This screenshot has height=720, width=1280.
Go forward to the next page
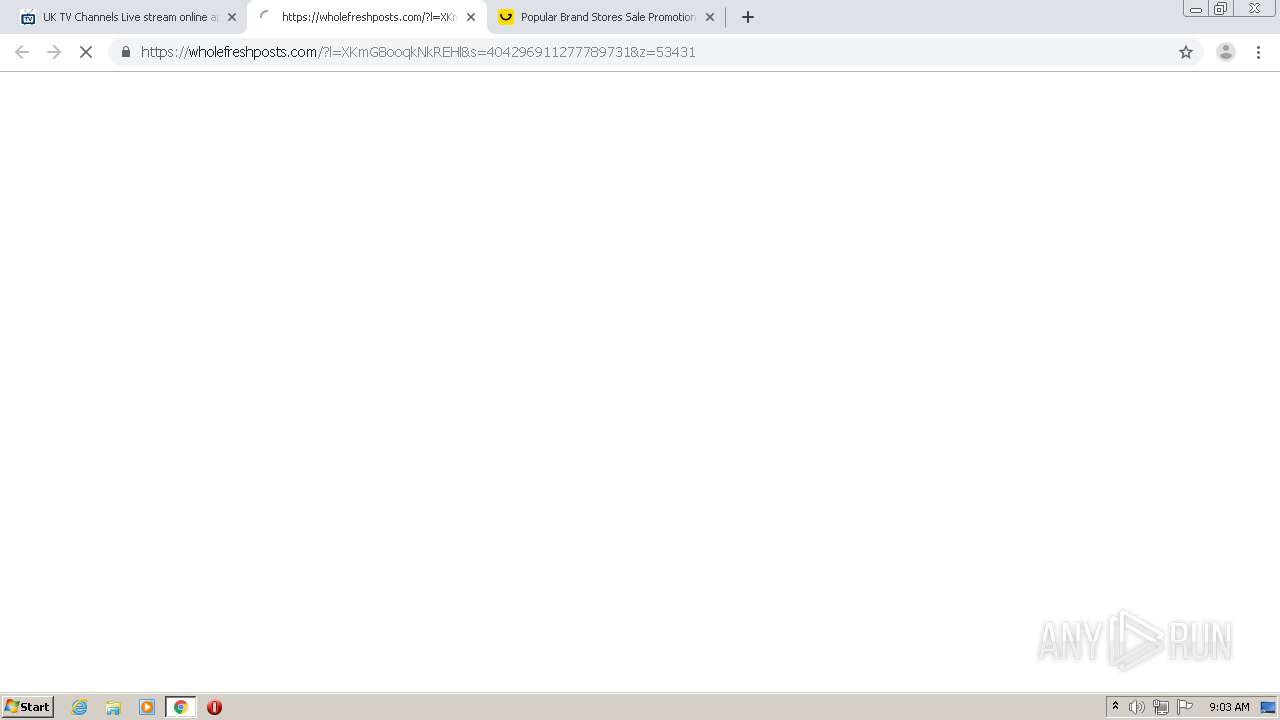pos(54,52)
